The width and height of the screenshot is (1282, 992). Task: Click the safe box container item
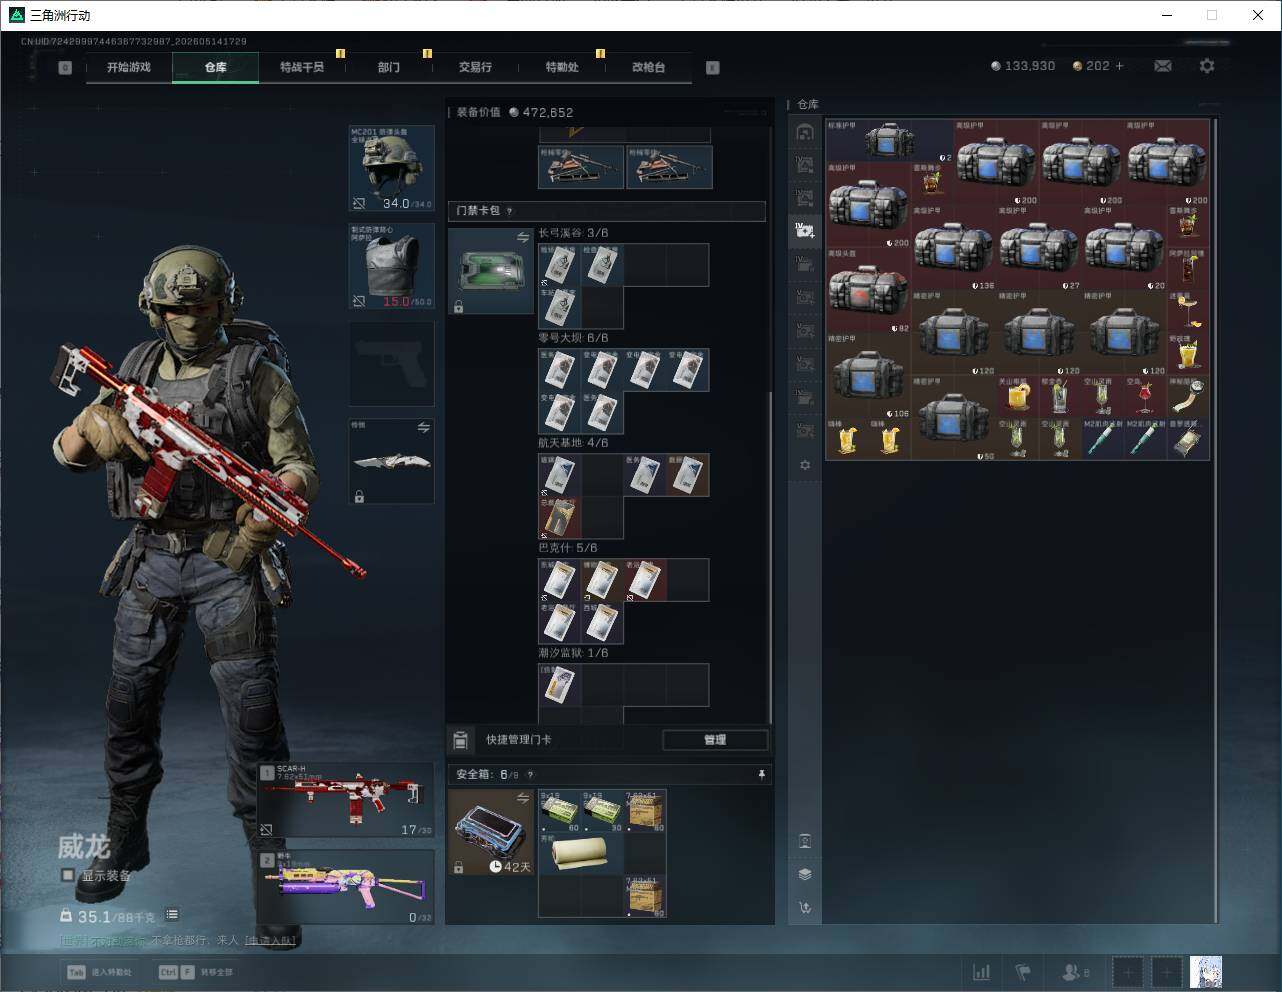coord(491,832)
